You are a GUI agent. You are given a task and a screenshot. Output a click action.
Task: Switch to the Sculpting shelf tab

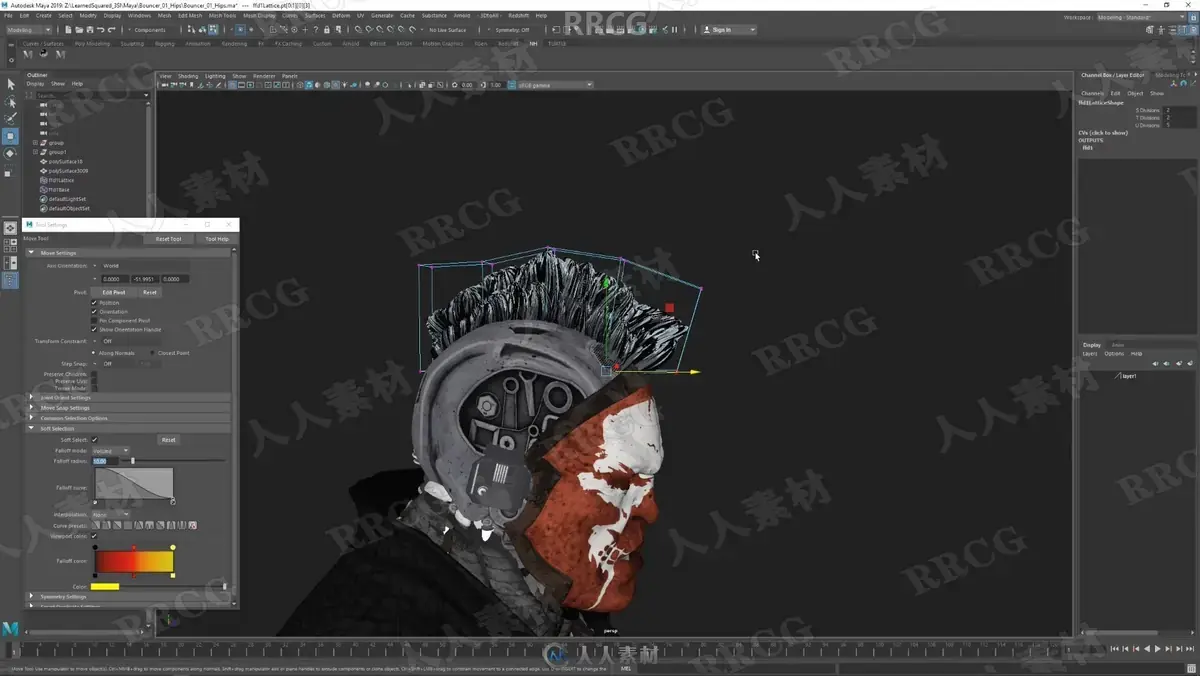click(x=132, y=44)
